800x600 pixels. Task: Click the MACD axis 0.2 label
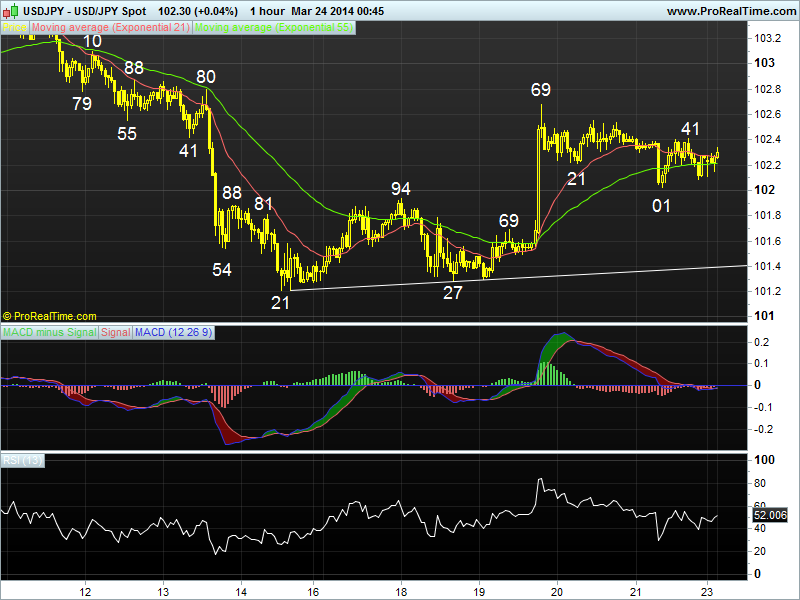(x=762, y=342)
